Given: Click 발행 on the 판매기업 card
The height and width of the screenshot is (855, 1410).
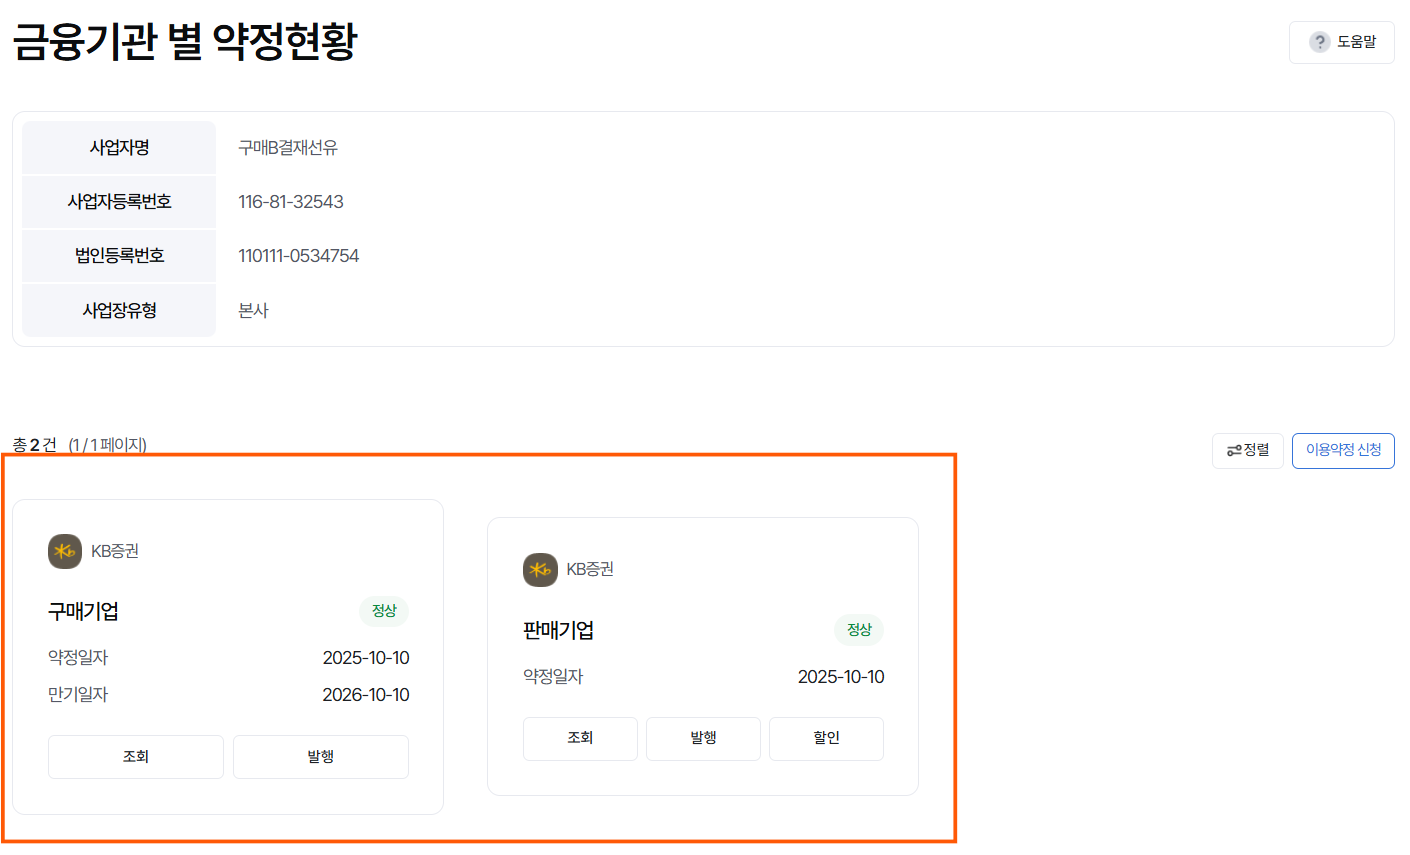Looking at the screenshot, I should point(703,739).
